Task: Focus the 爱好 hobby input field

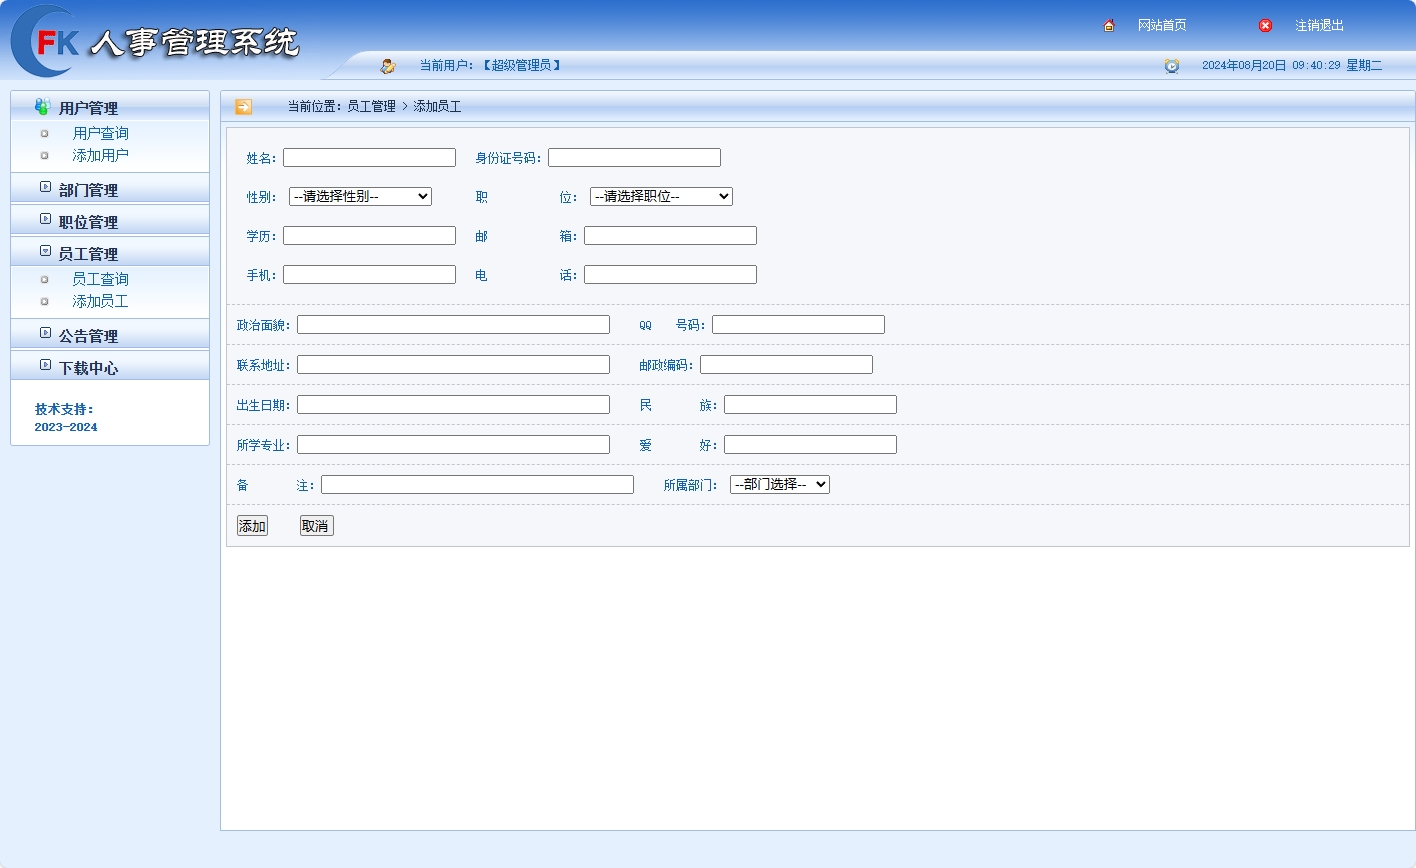Action: pos(810,445)
